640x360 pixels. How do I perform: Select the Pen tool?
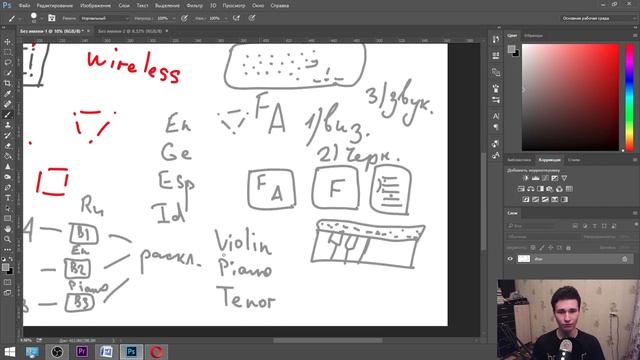[7, 187]
